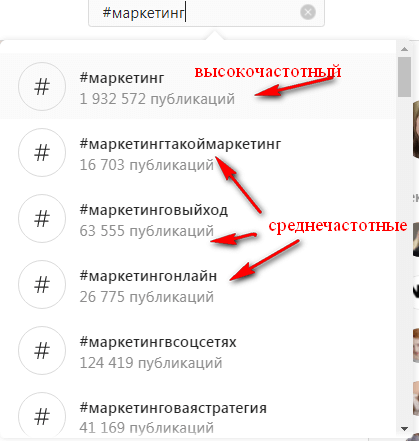Click the dropdown scrollbar thumb
This screenshot has height=441, width=419.
(x=404, y=77)
